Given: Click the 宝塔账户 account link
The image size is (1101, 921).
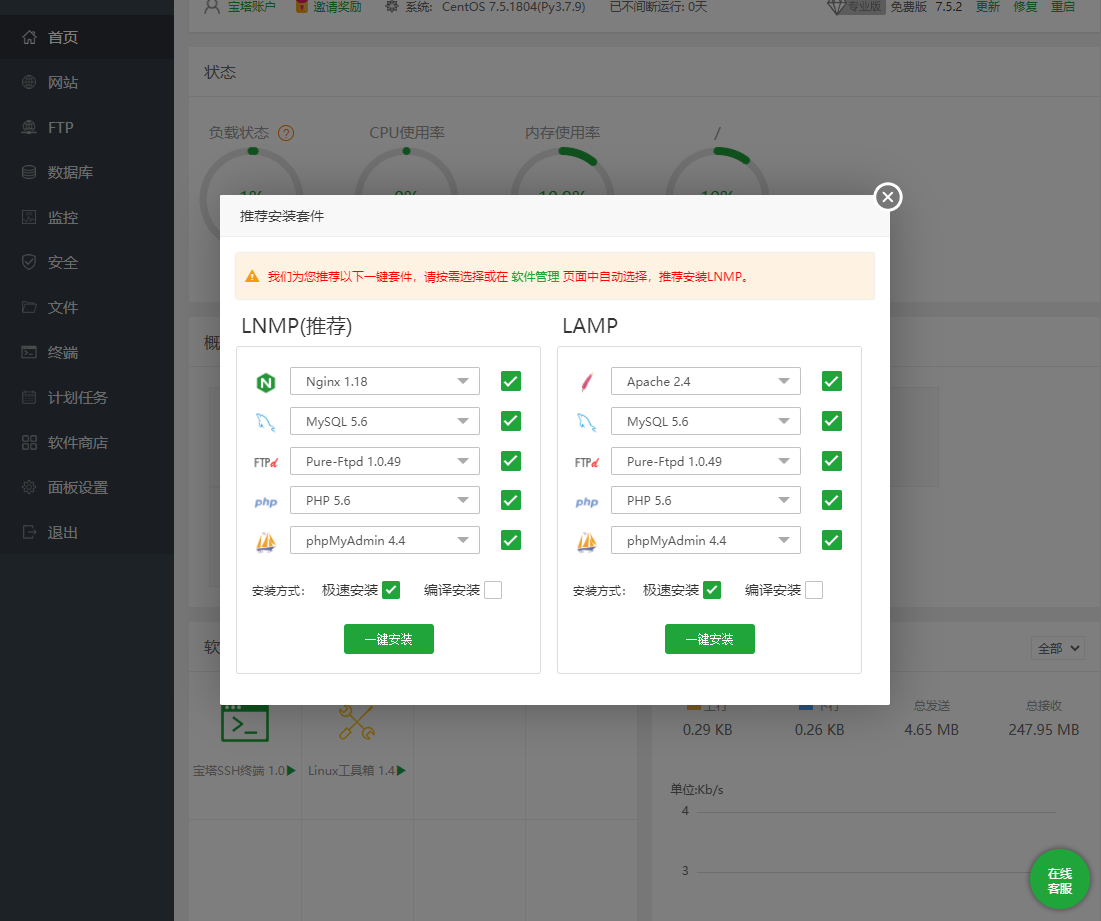Looking at the screenshot, I should tap(251, 7).
